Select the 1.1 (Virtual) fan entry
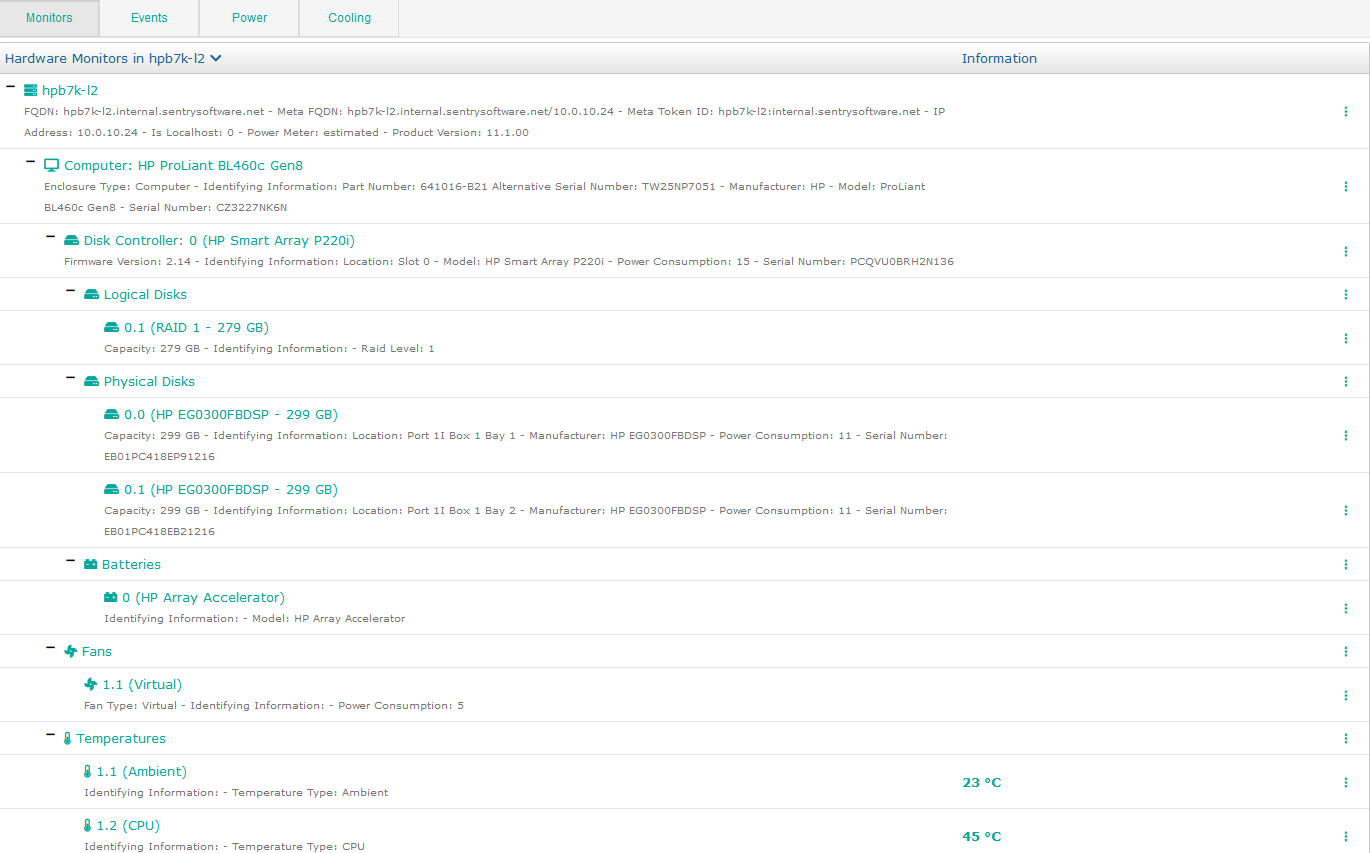The image size is (1370, 853). coord(142,684)
